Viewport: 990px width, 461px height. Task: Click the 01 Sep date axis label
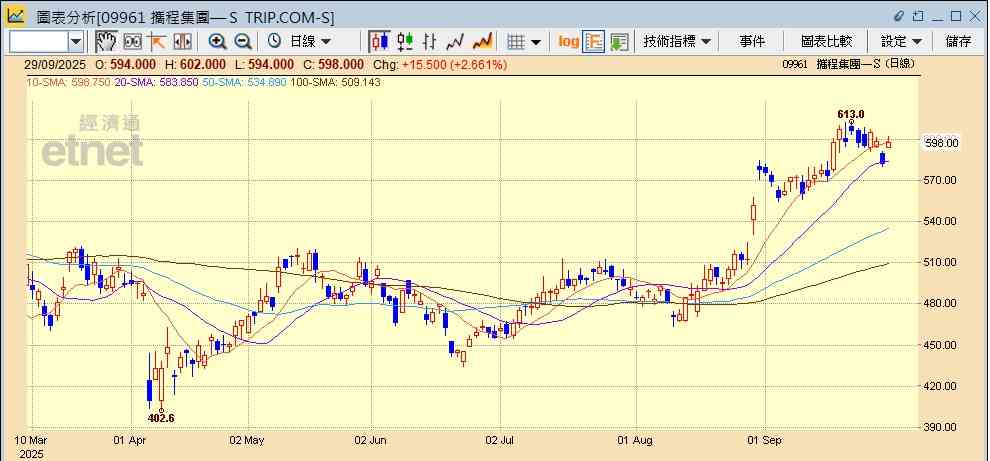(764, 440)
